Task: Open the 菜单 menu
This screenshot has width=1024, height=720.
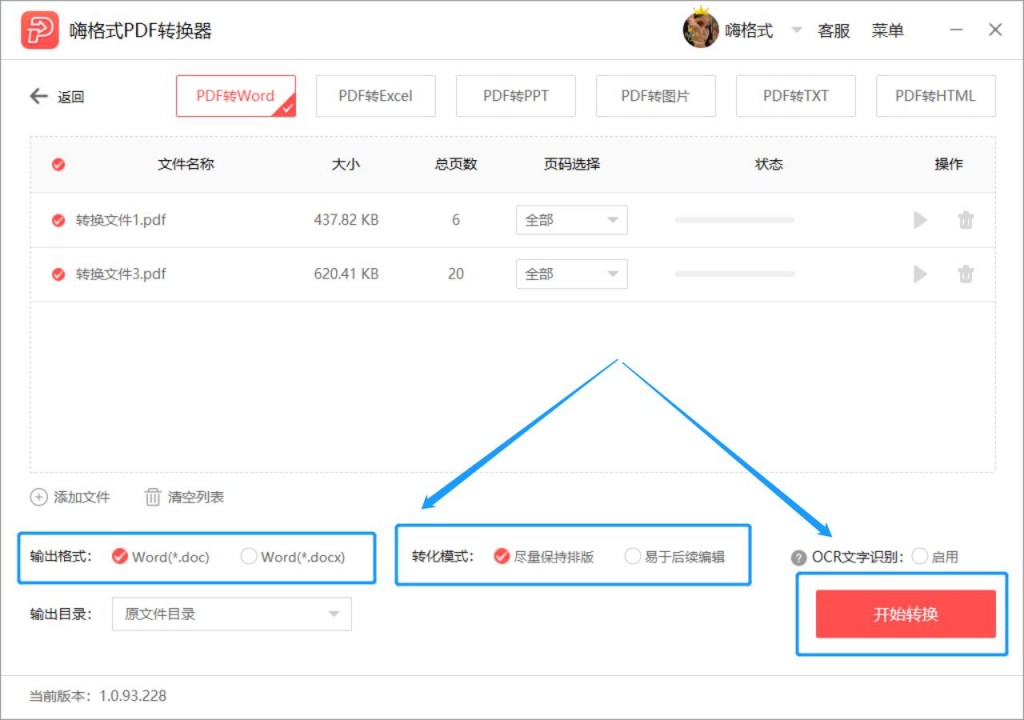Action: coord(887,31)
